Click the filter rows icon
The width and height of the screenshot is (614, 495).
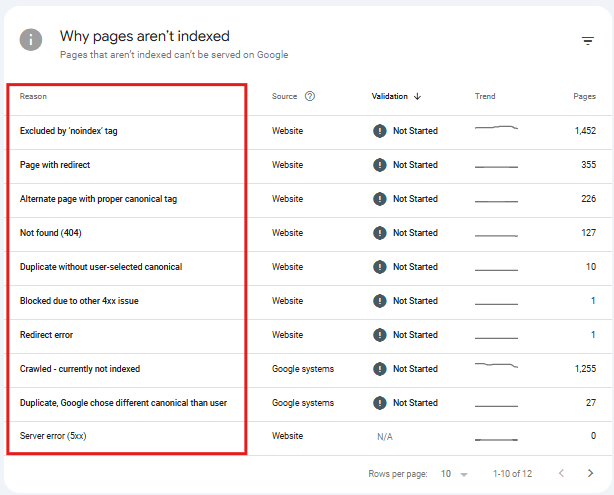coord(588,41)
